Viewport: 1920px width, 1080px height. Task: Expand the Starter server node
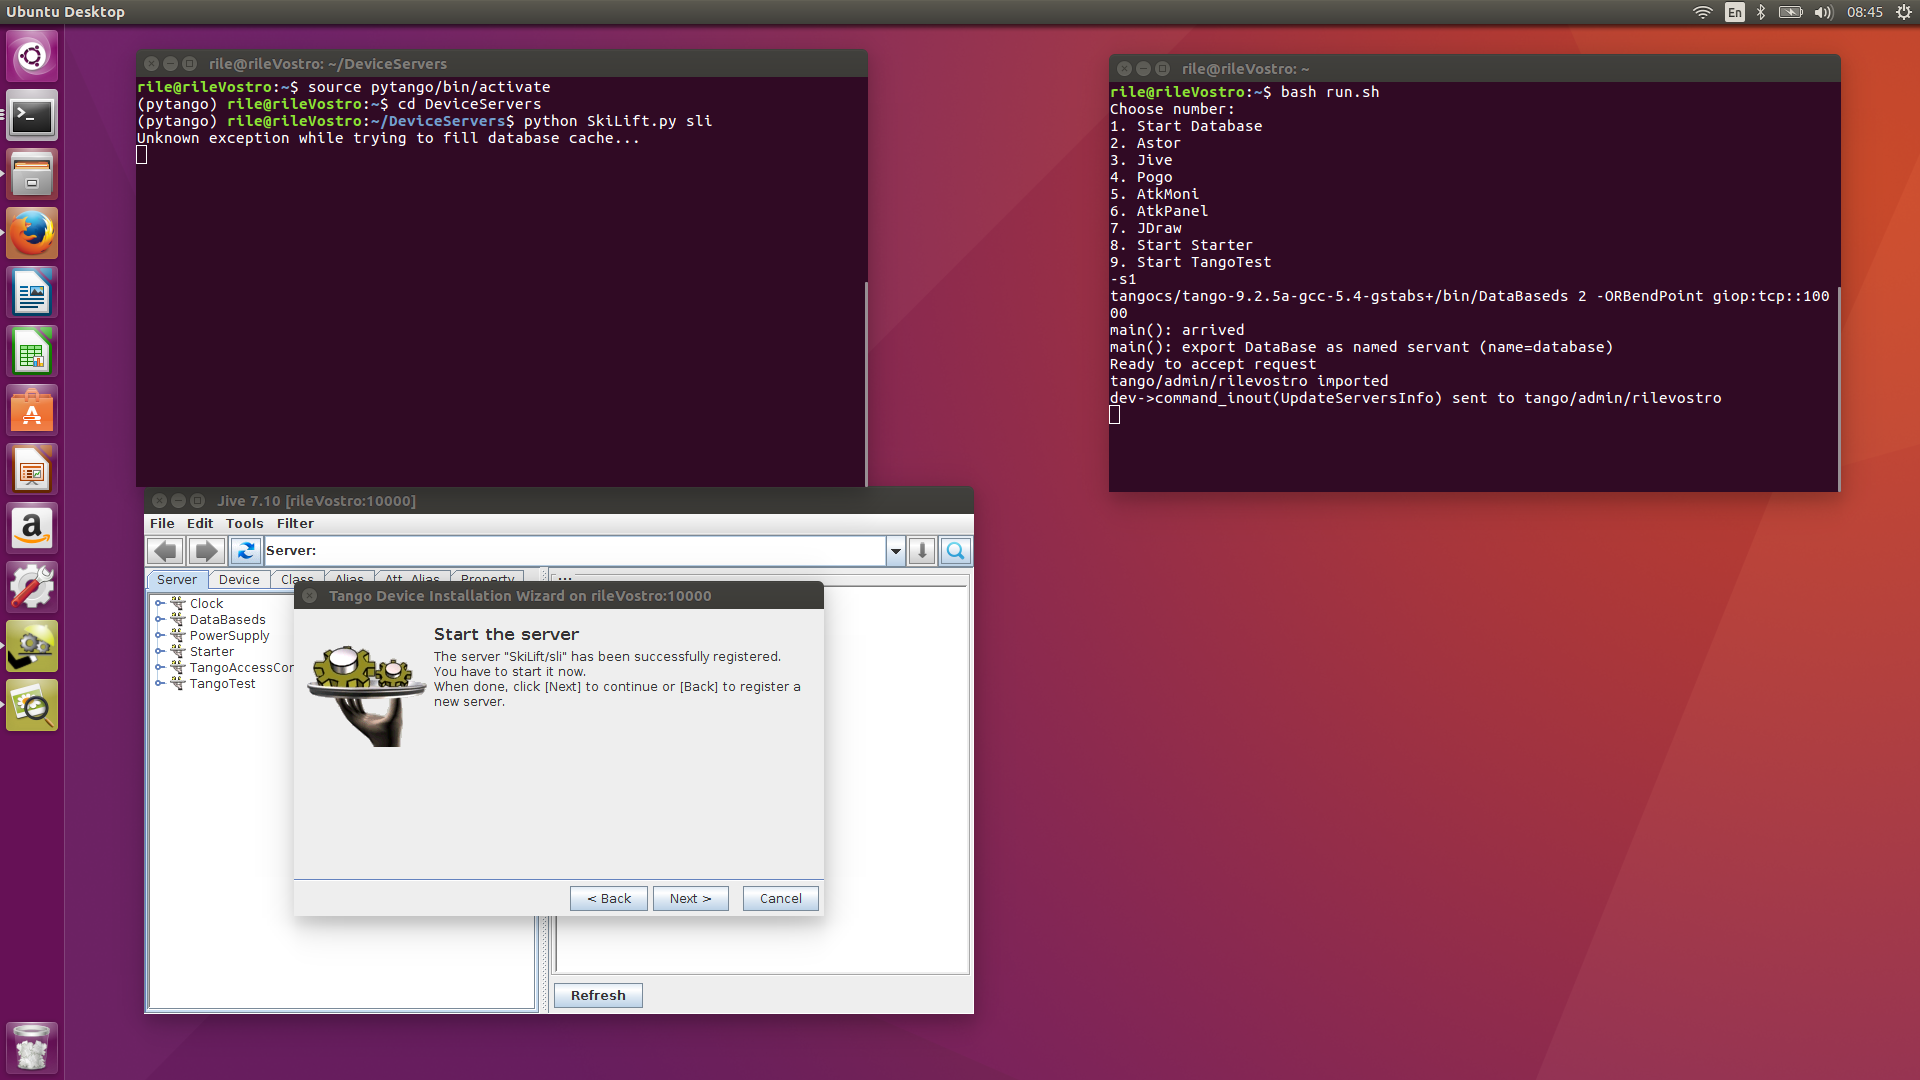tap(159, 652)
